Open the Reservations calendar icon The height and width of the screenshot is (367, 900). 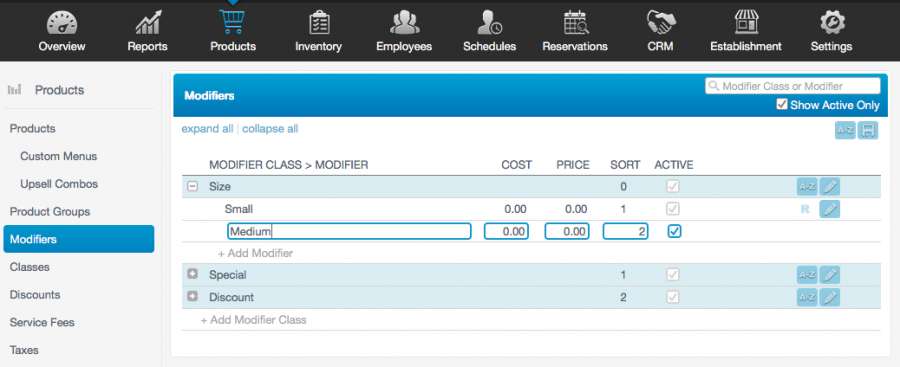coord(575,24)
